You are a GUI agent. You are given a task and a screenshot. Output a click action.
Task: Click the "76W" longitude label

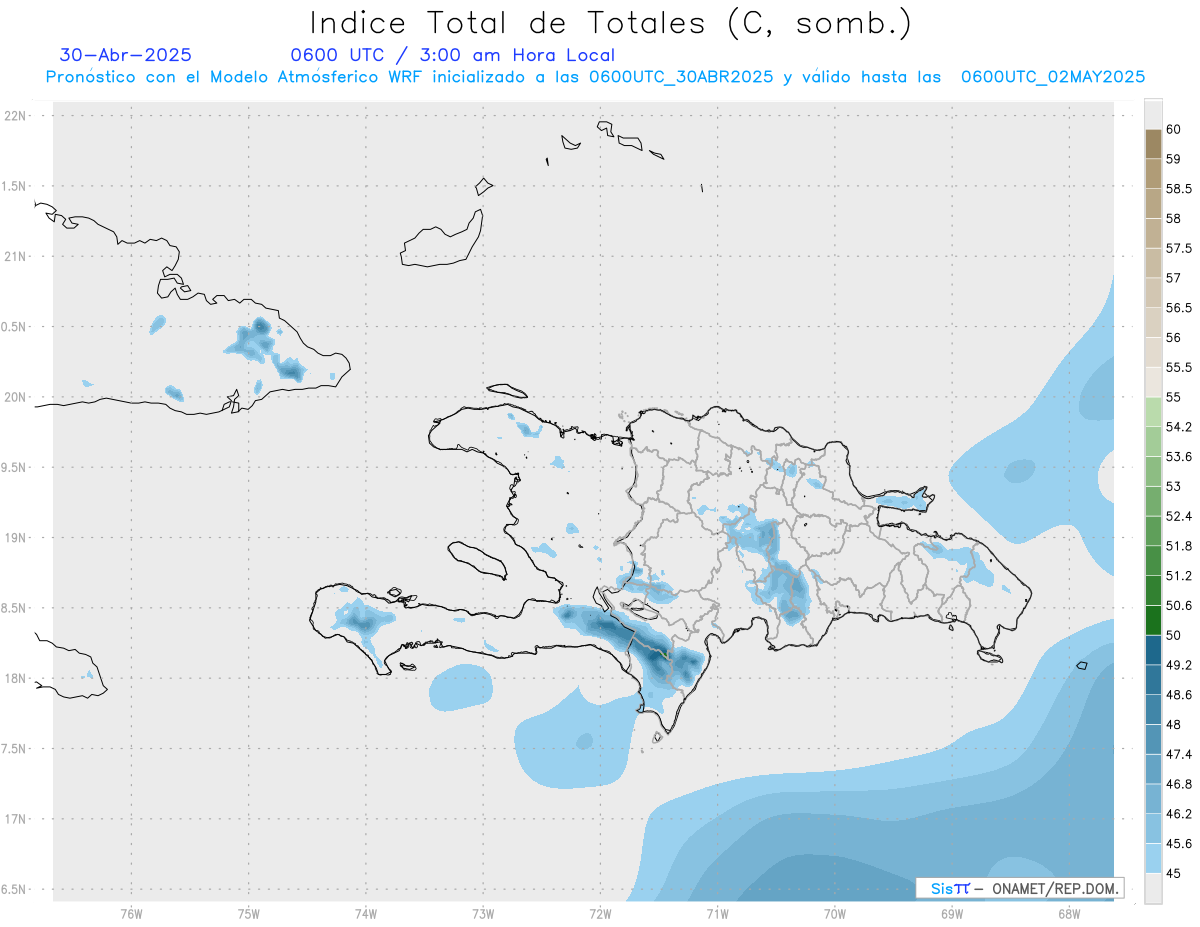[131, 914]
